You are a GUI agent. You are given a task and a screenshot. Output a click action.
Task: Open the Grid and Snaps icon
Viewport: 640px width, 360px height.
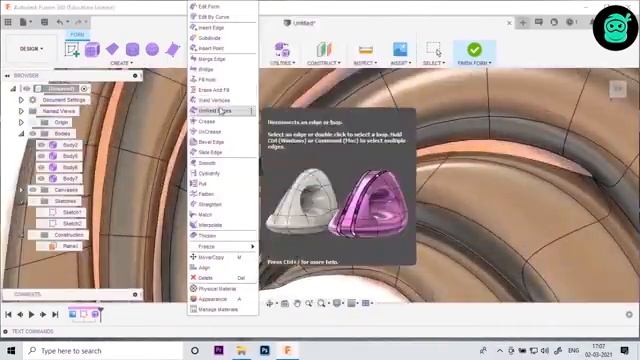click(x=351, y=303)
